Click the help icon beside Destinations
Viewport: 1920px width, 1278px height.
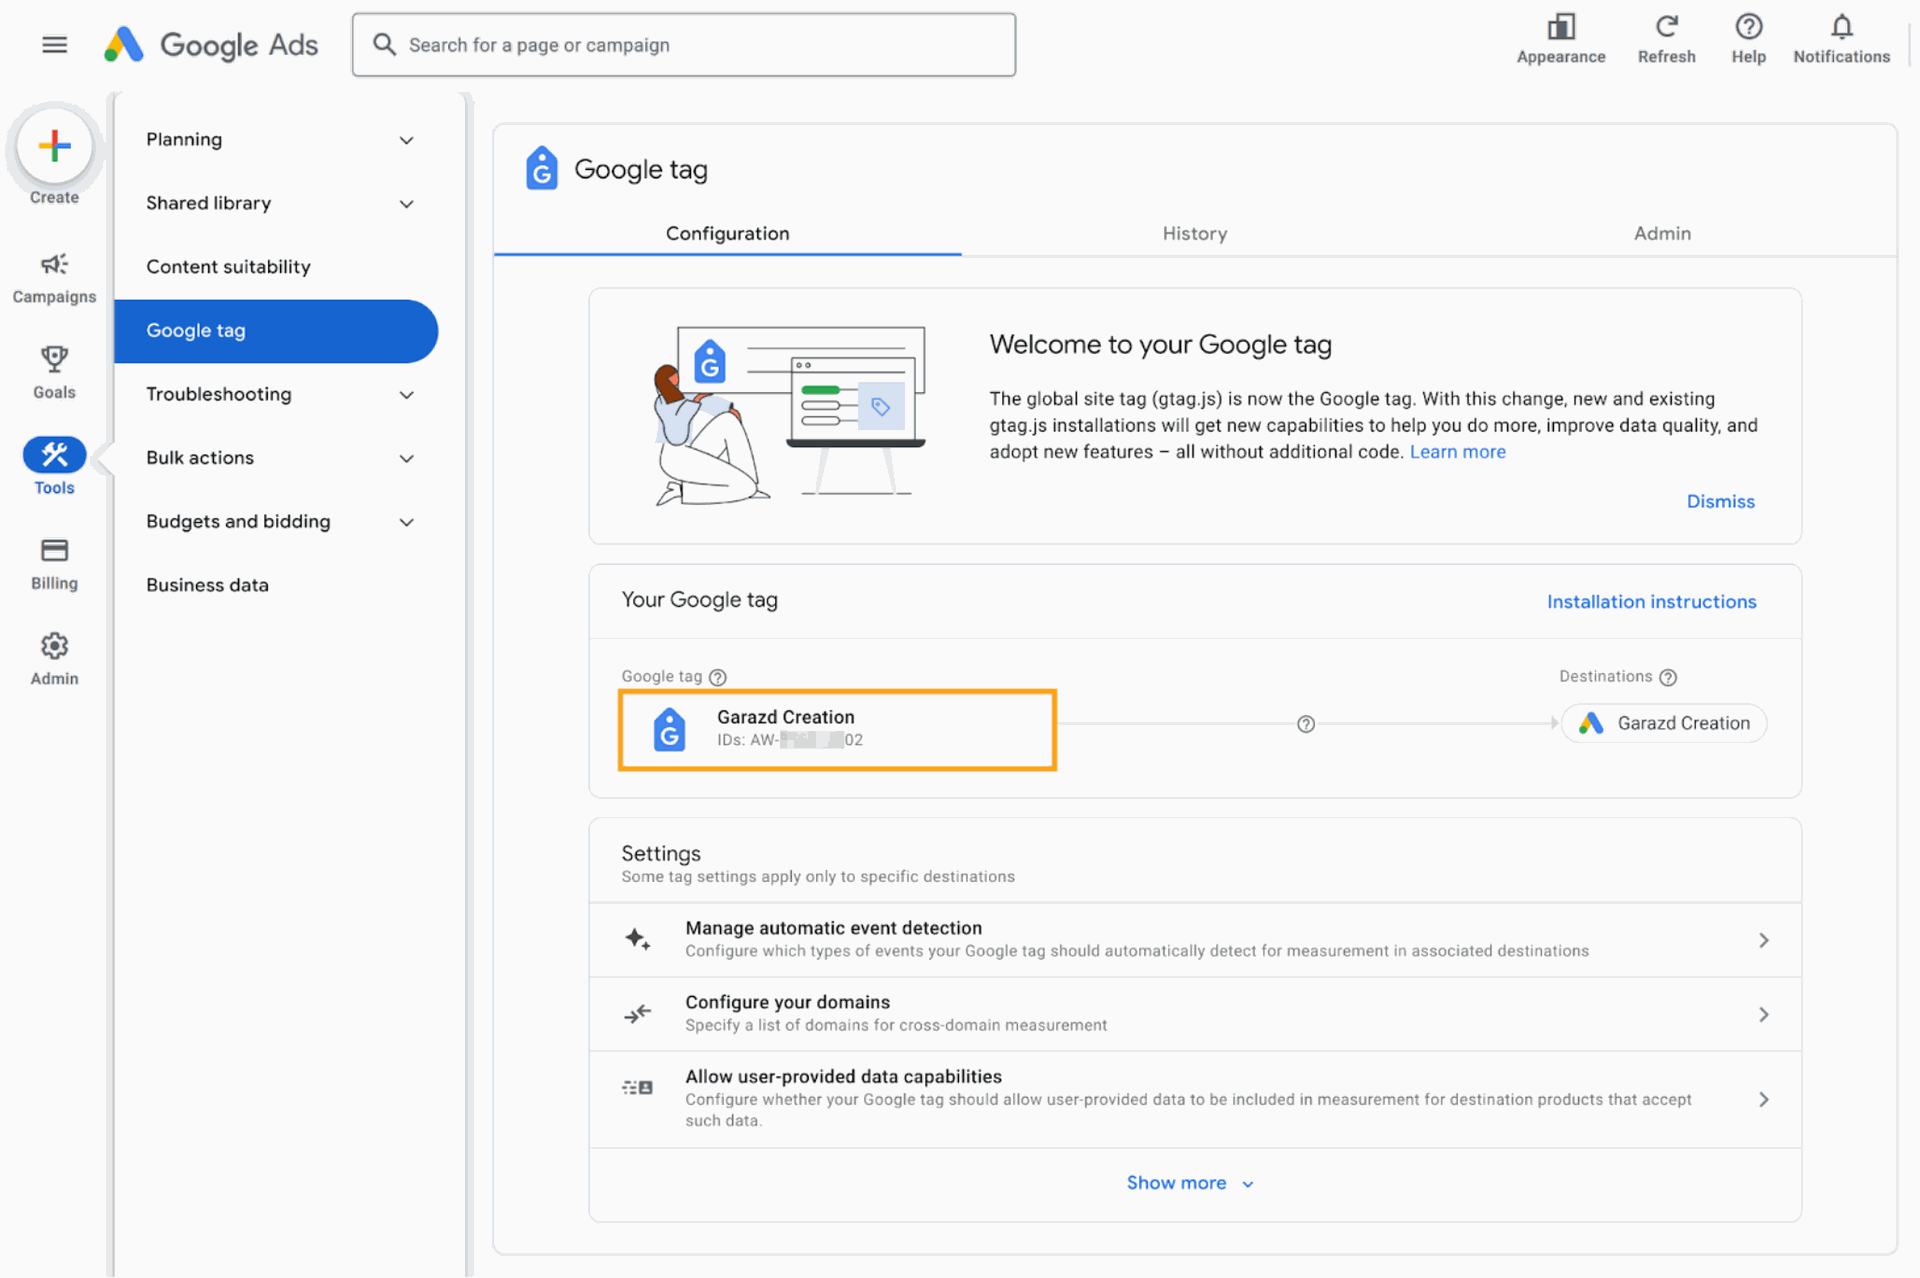point(1668,677)
